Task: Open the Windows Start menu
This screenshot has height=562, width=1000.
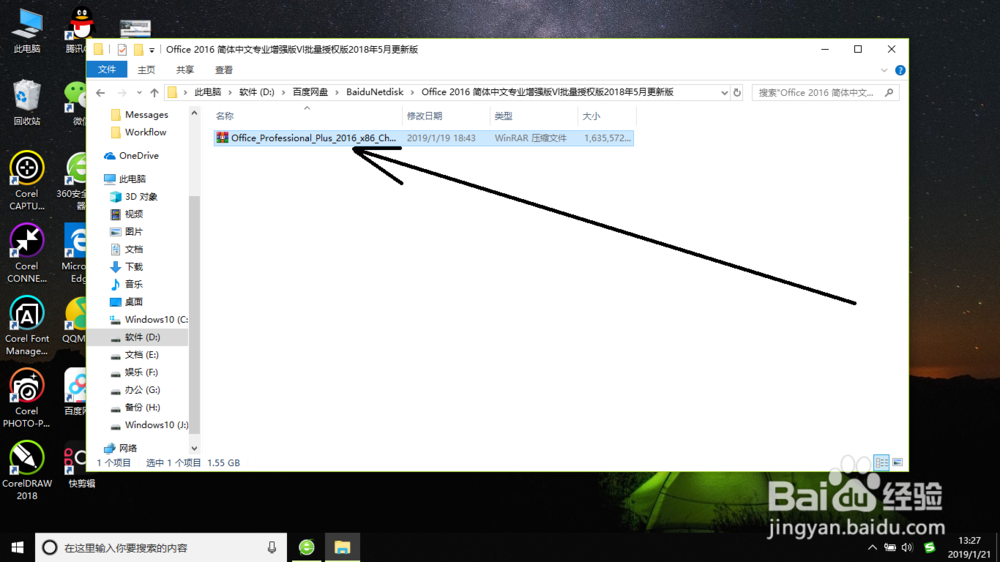Action: pos(17,547)
